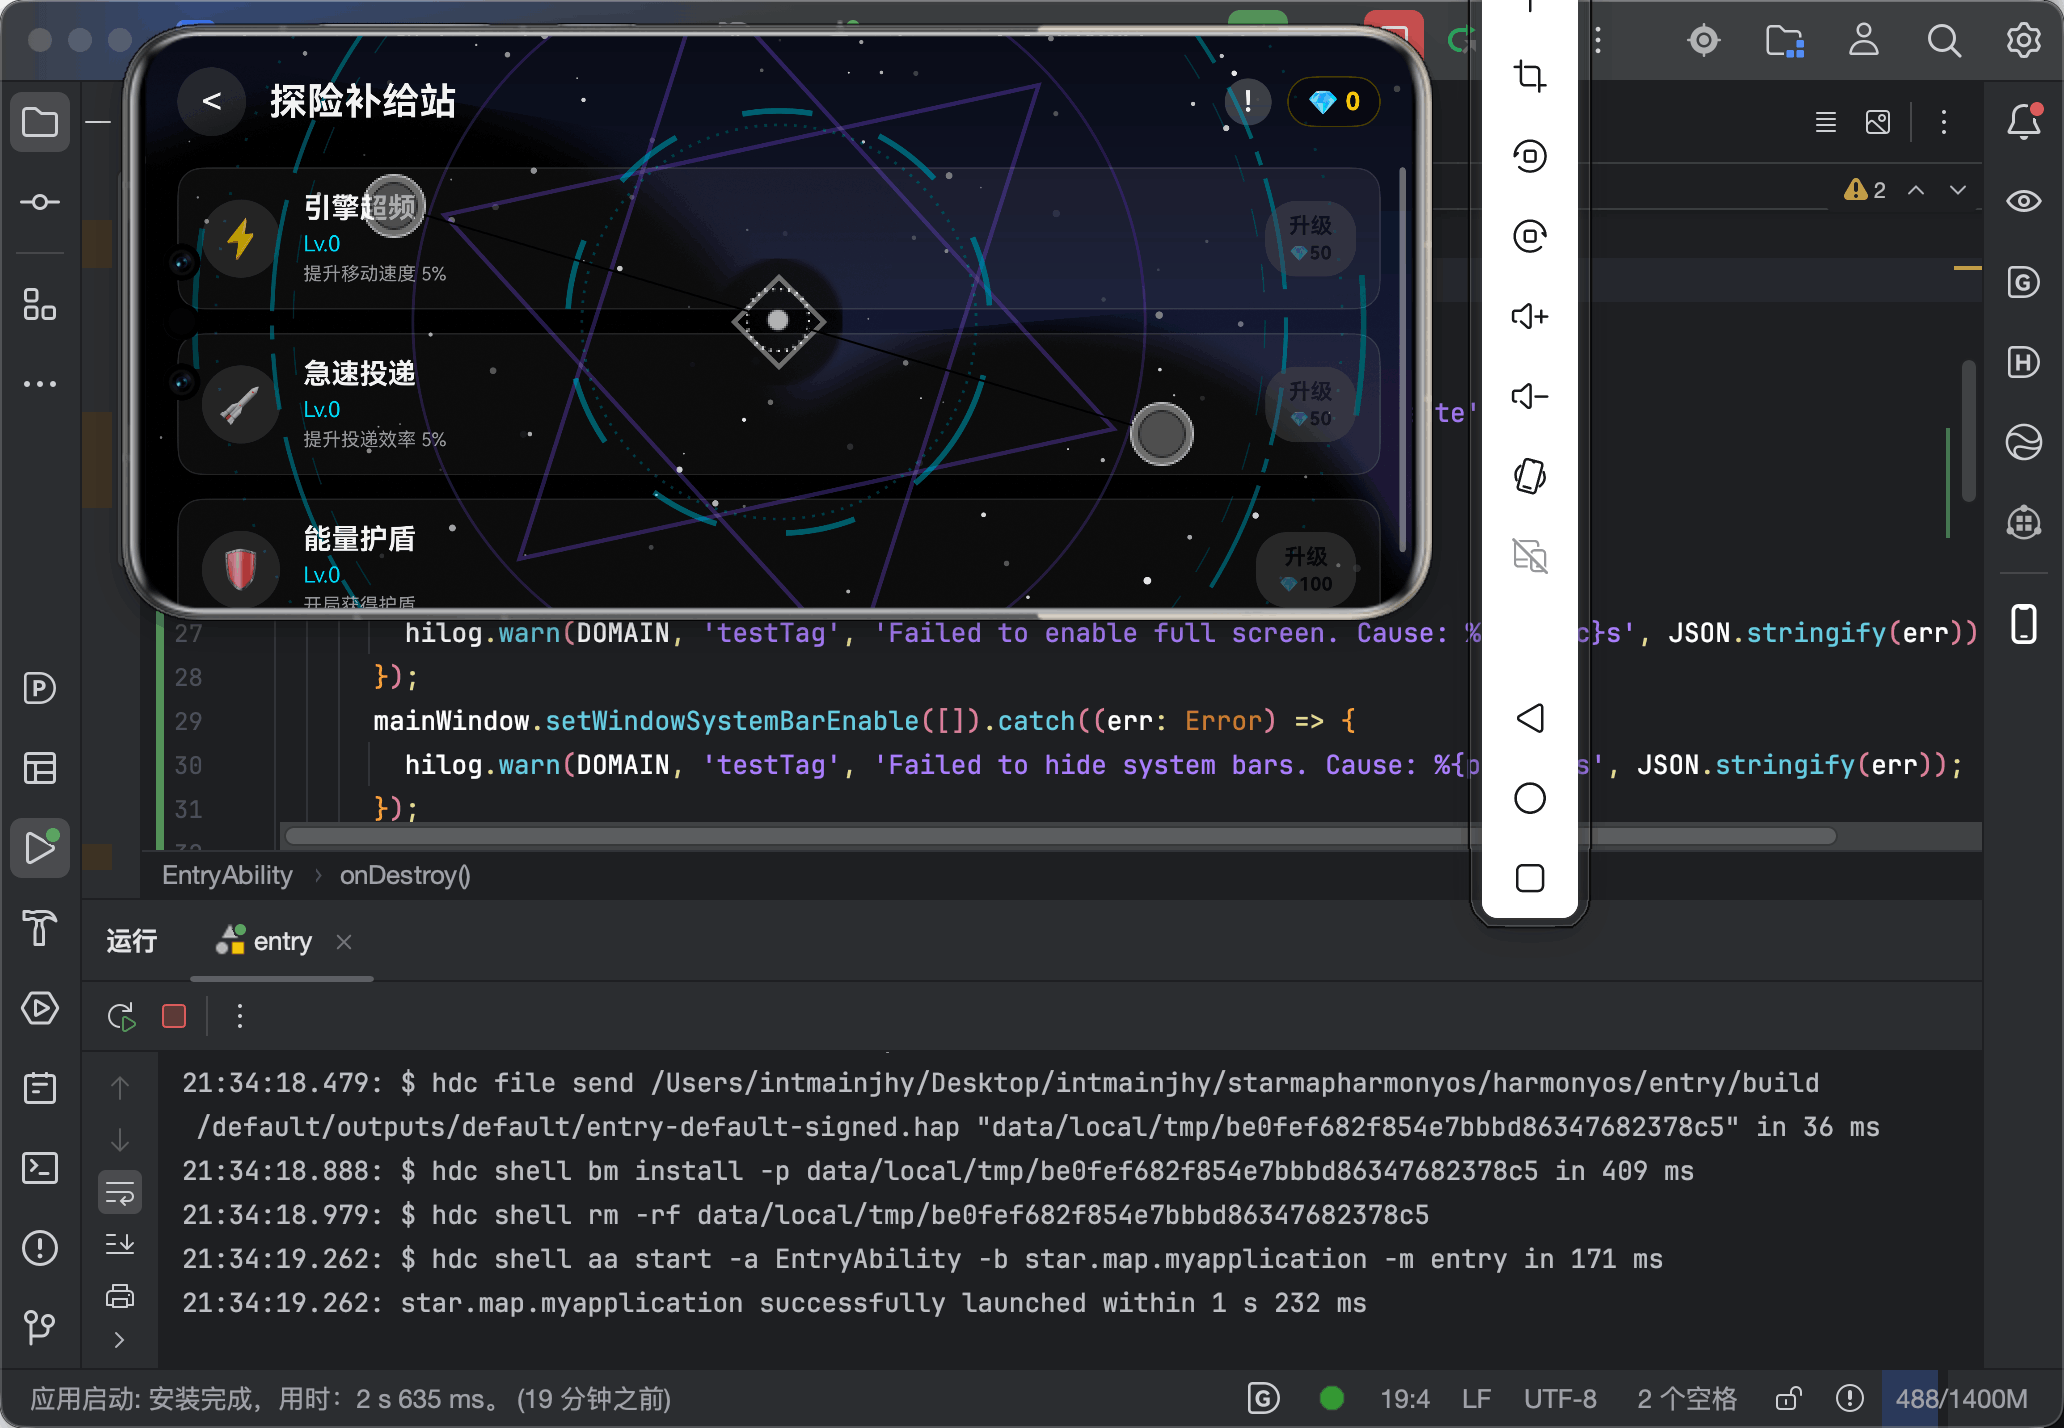The image size is (2064, 1428).
Task: Open the layout table tool window icon
Action: pos(40,768)
